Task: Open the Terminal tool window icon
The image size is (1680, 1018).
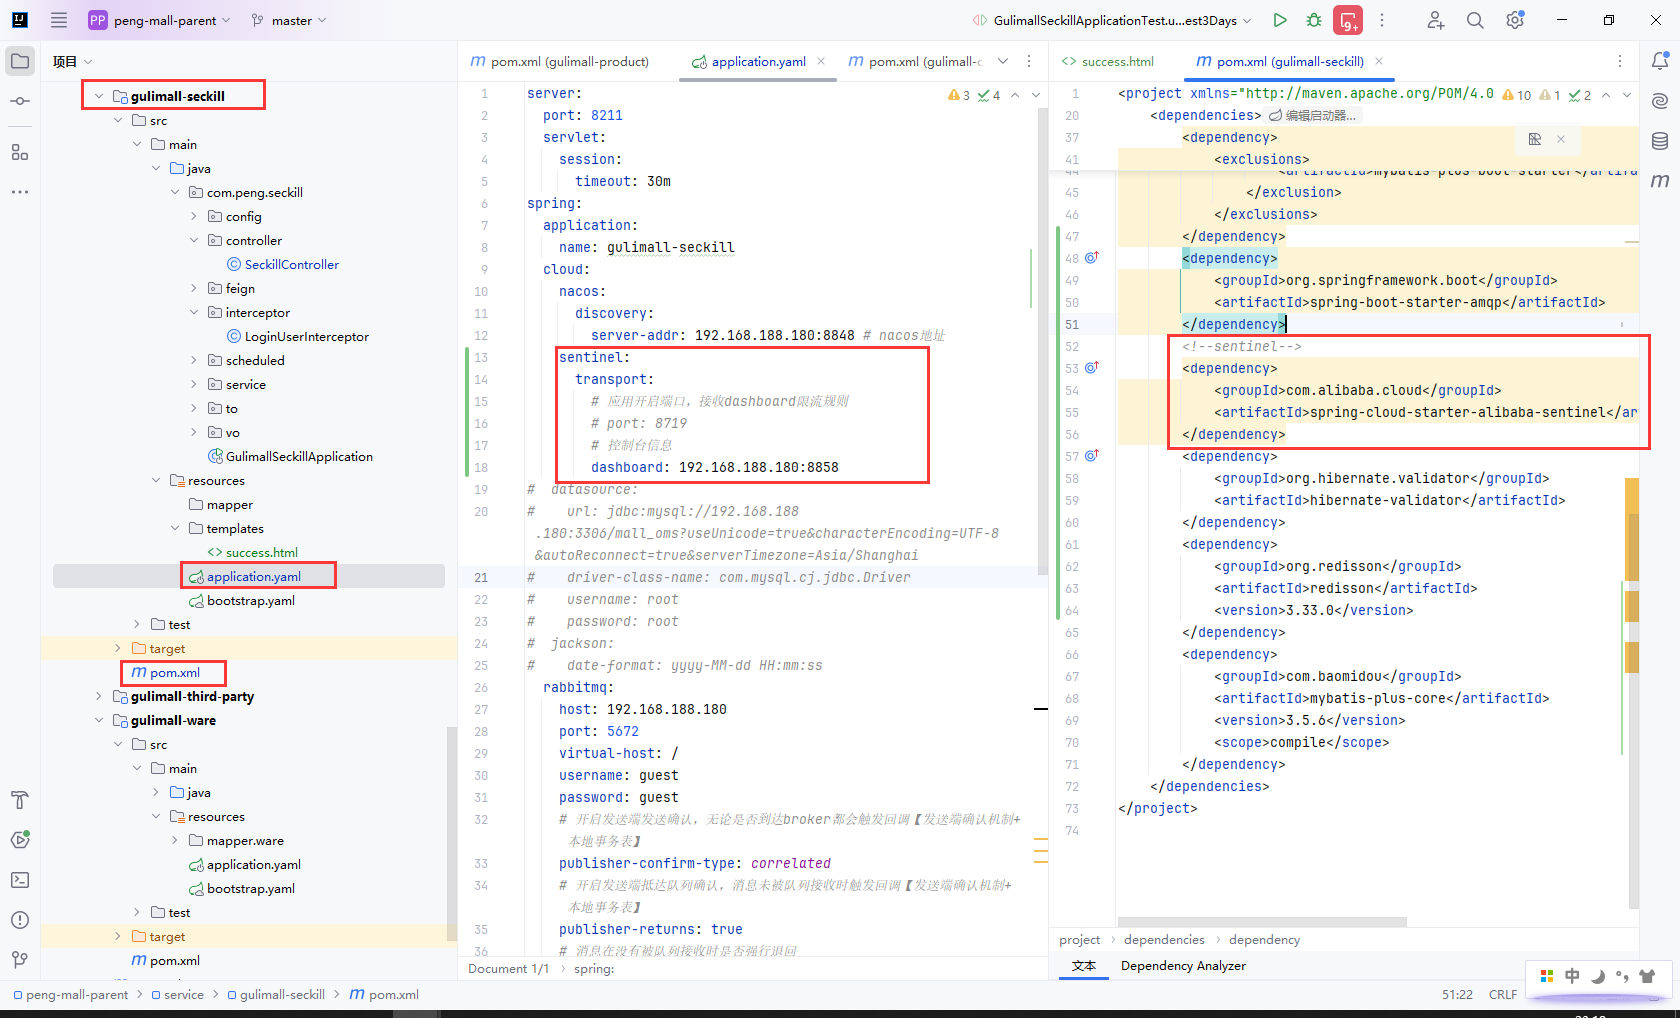Action: 20,880
